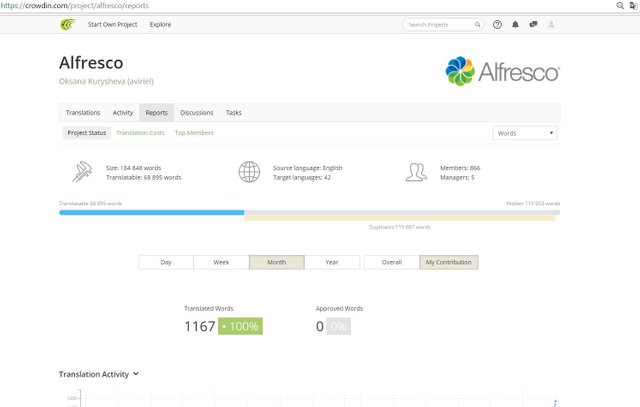Click Start Own Project link

[x=113, y=24]
